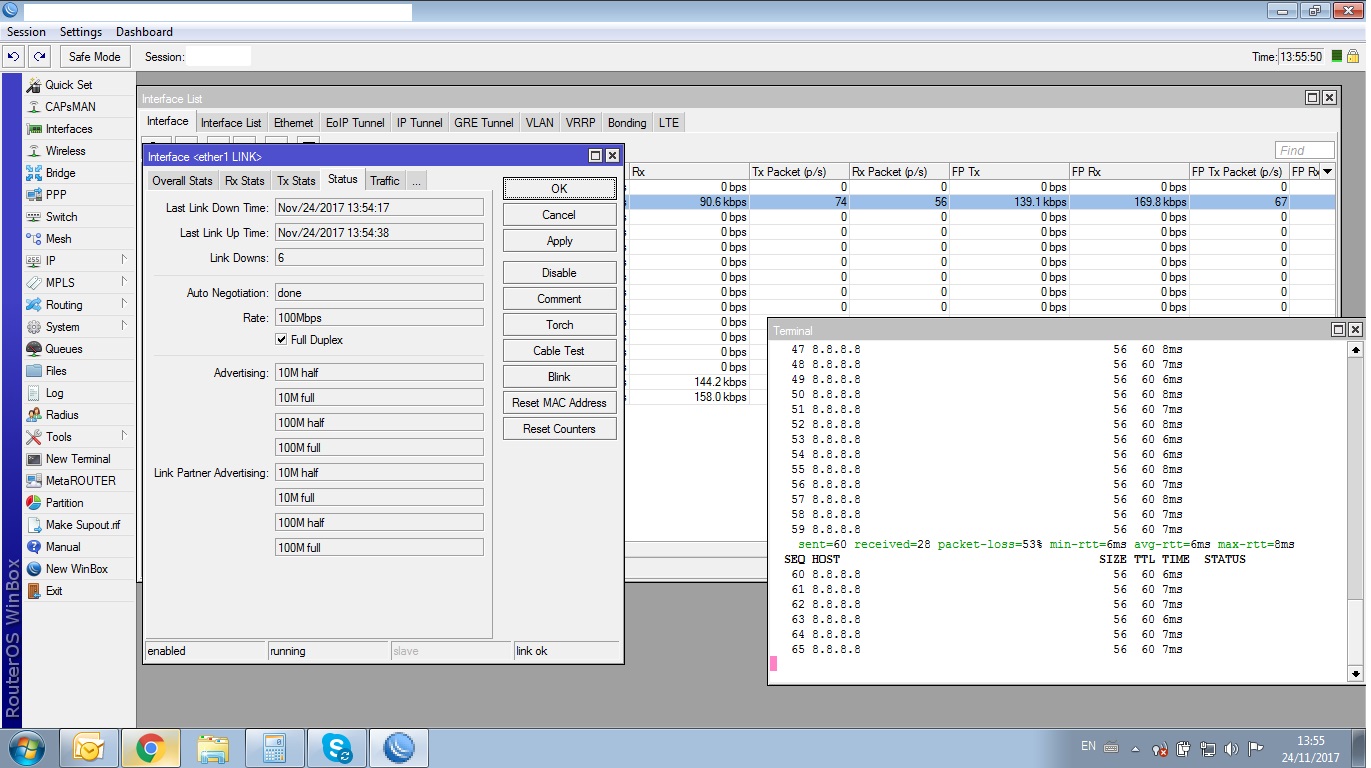Open the Dashboard menu
The height and width of the screenshot is (768, 1371).
pyautogui.click(x=144, y=32)
